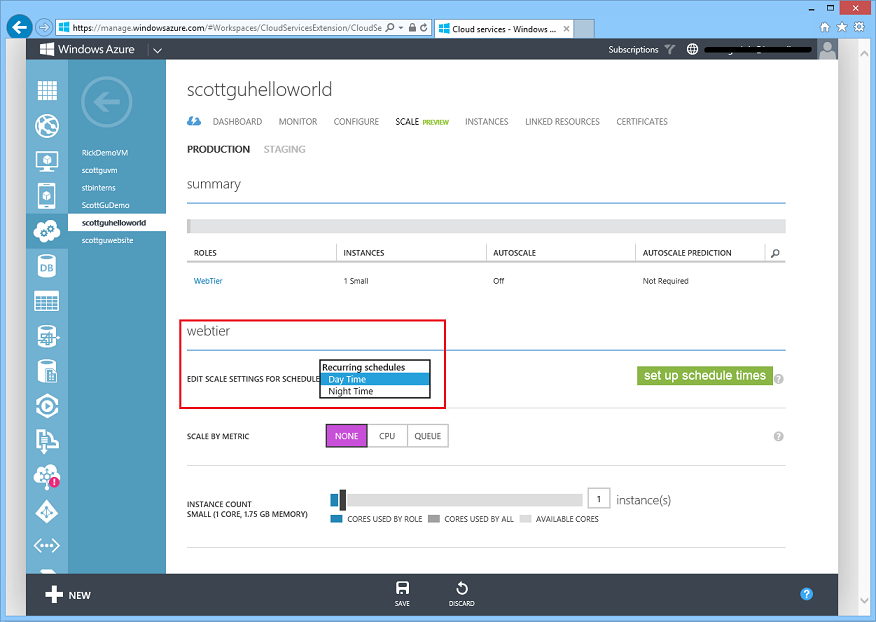Open the Dashboard tab
This screenshot has height=622, width=876.
[x=237, y=121]
